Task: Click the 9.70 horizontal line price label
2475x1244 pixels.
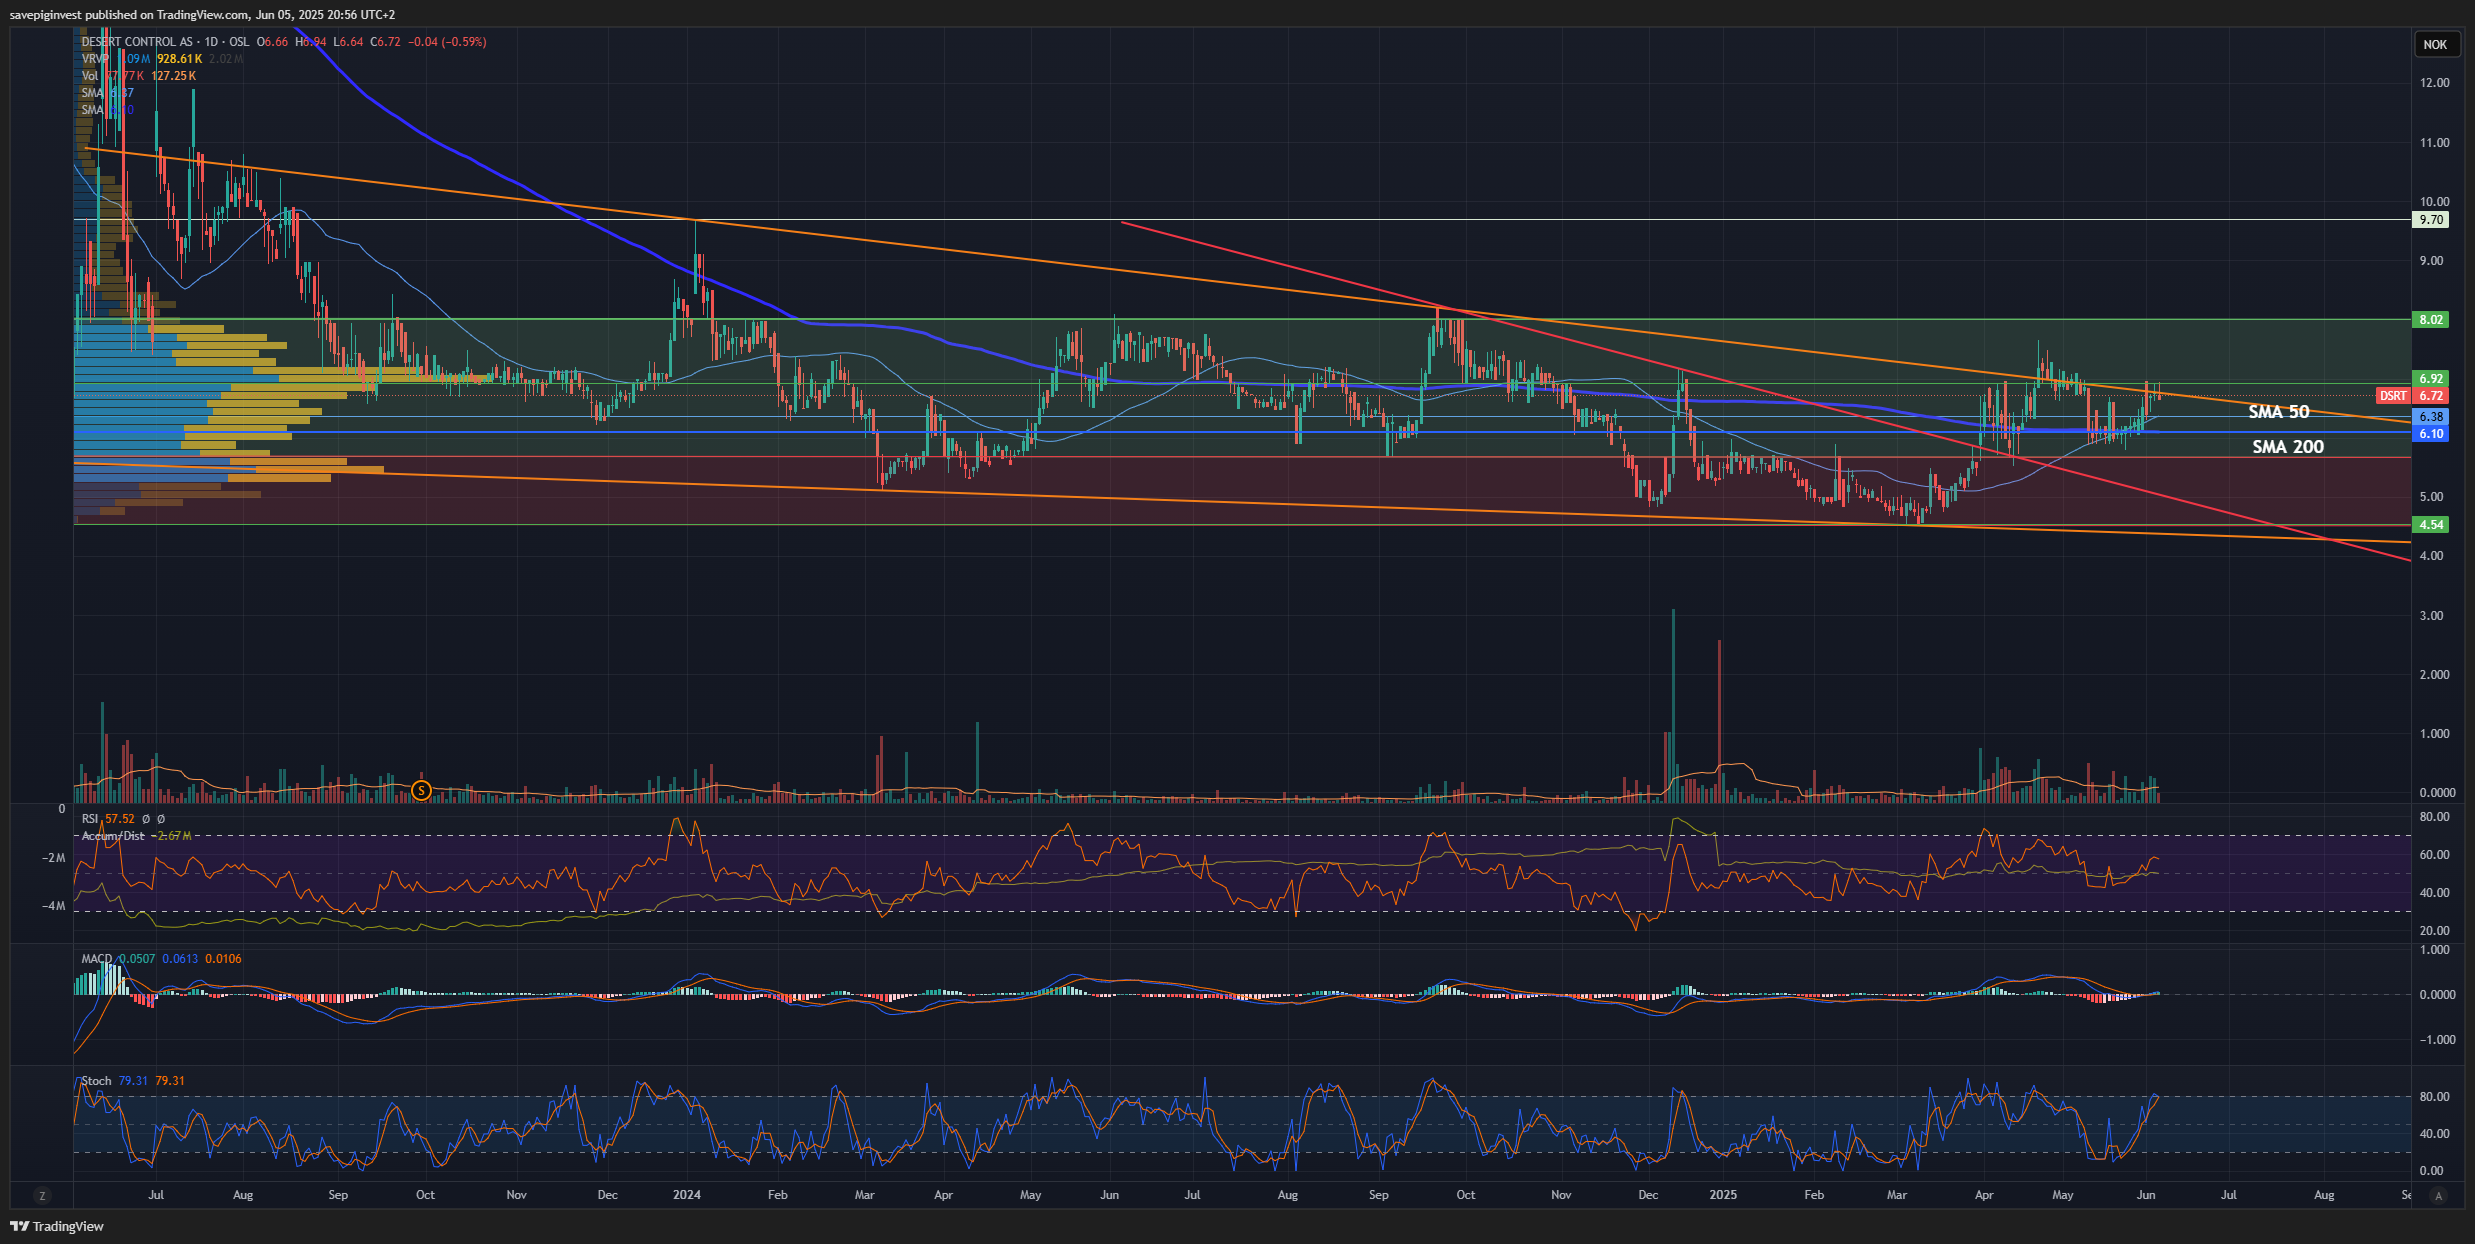Action: tap(2431, 220)
